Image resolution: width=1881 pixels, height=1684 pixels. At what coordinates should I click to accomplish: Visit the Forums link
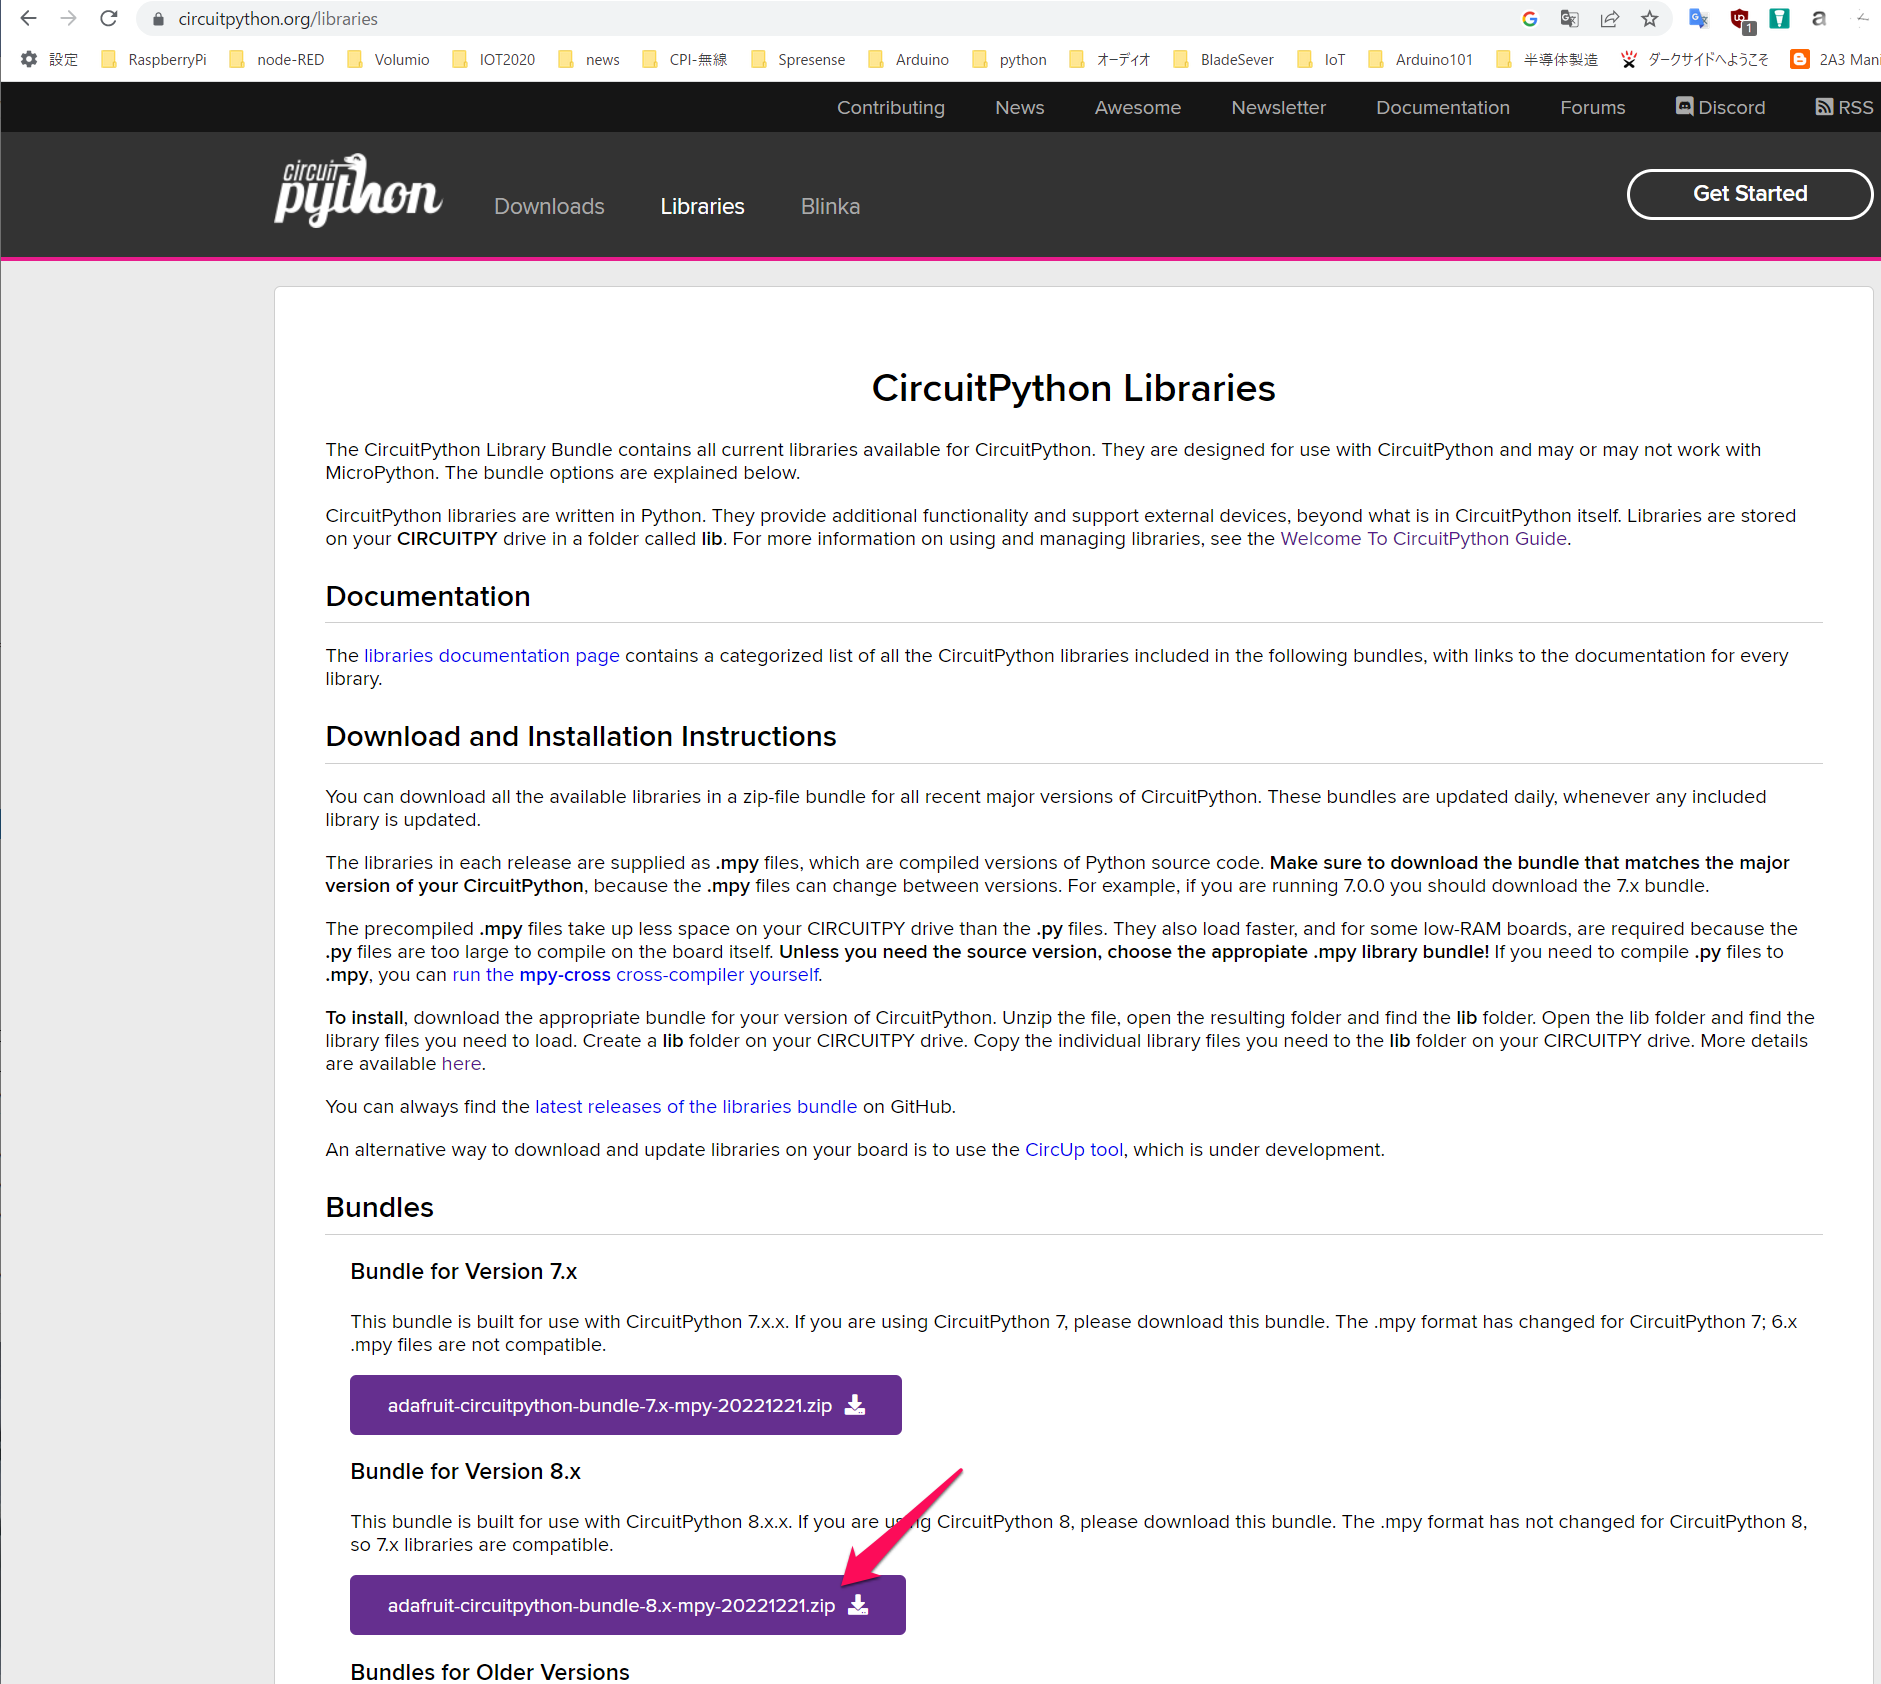point(1592,107)
